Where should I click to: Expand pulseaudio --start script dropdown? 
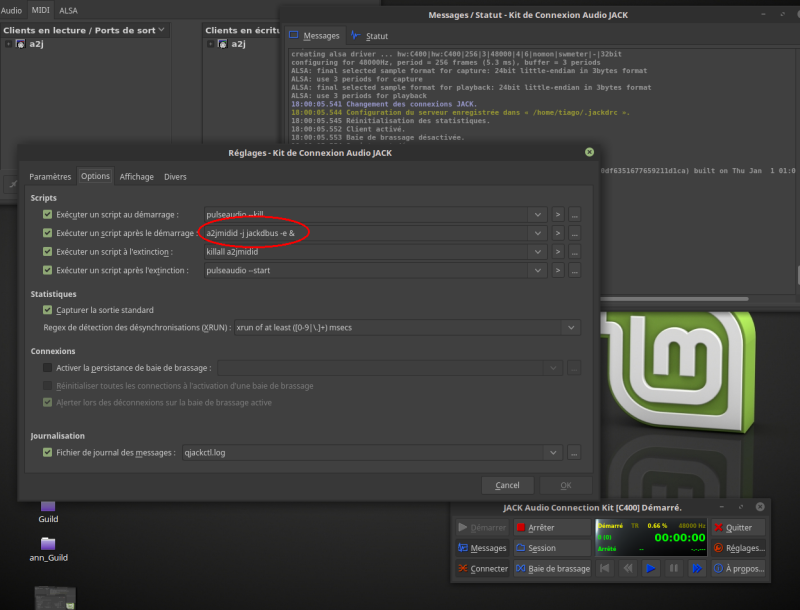[538, 270]
